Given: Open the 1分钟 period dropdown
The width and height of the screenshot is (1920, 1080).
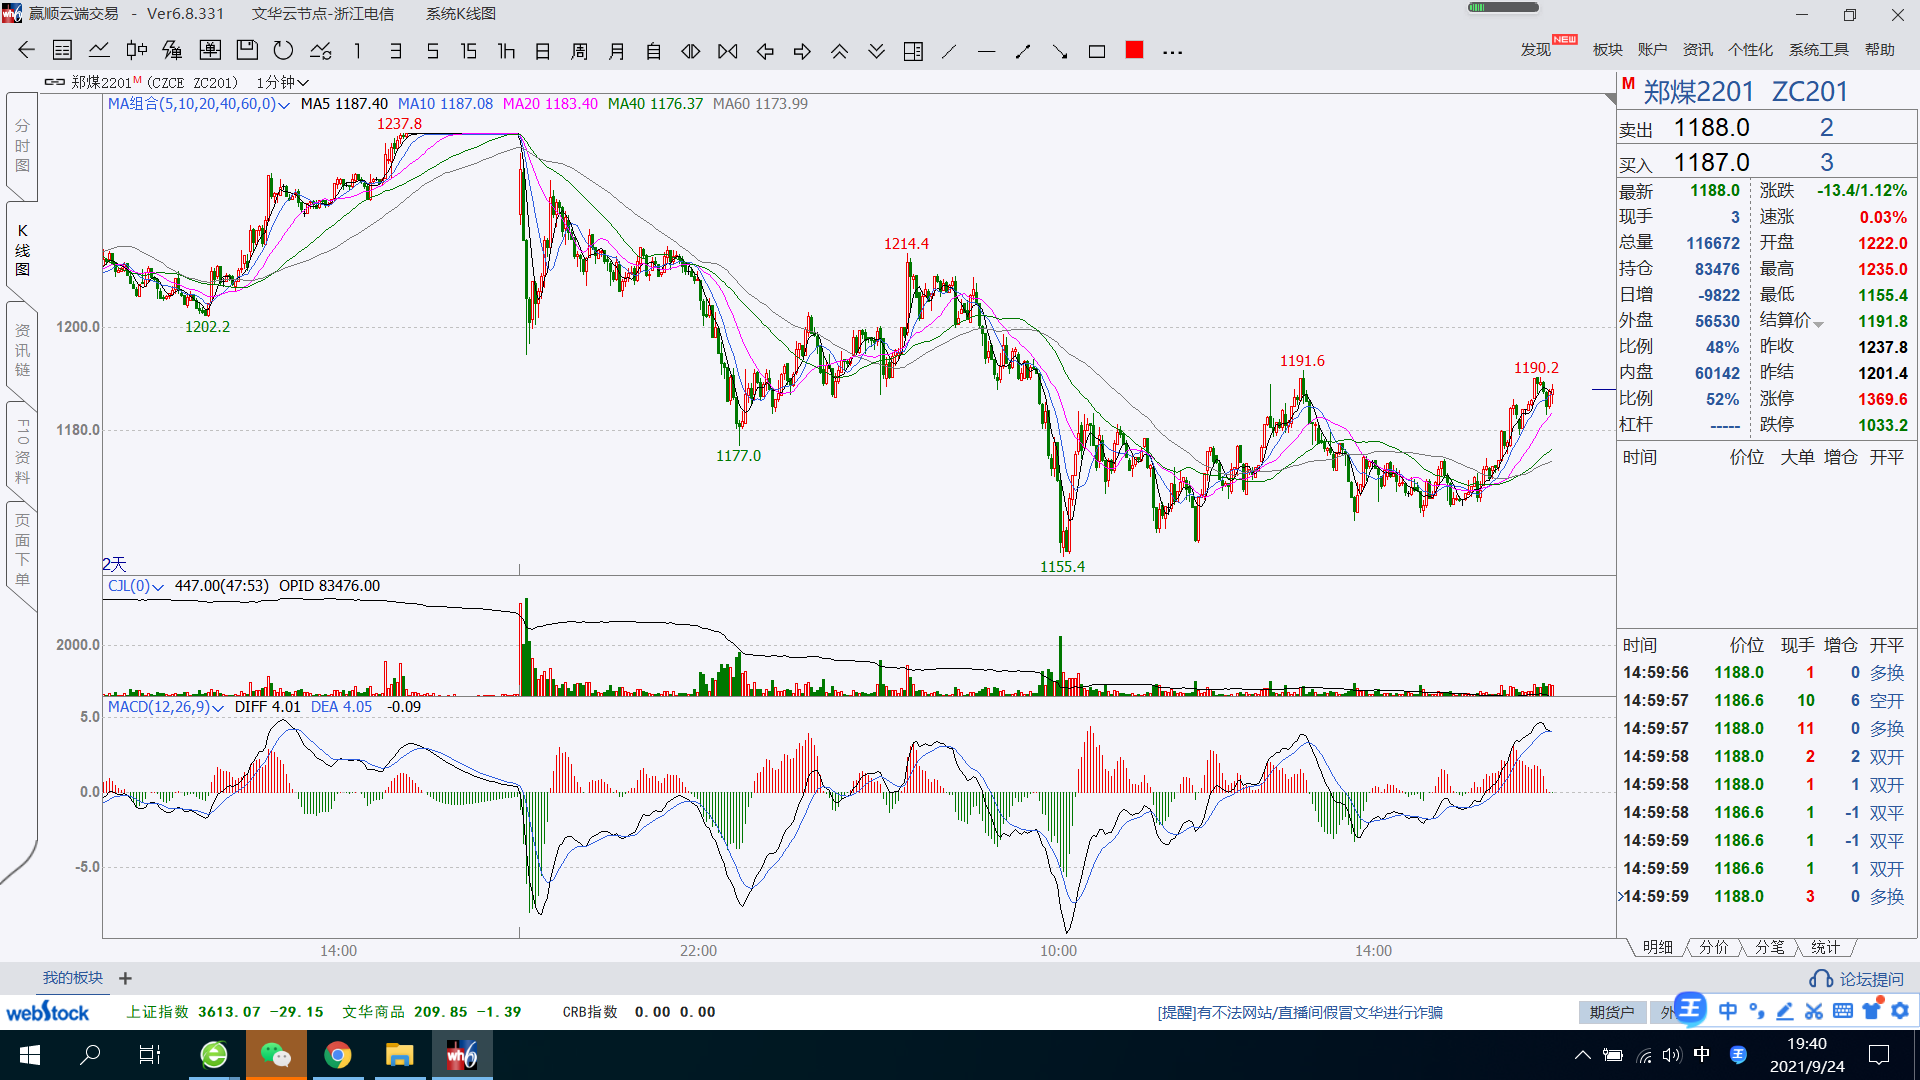Looking at the screenshot, I should click(x=282, y=83).
